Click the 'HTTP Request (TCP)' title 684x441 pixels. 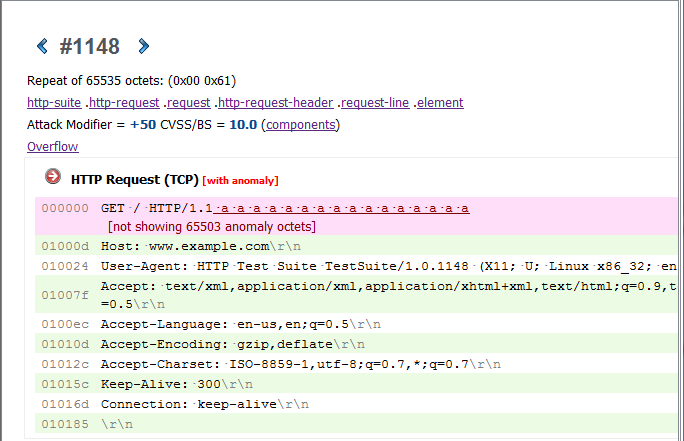[135, 180]
